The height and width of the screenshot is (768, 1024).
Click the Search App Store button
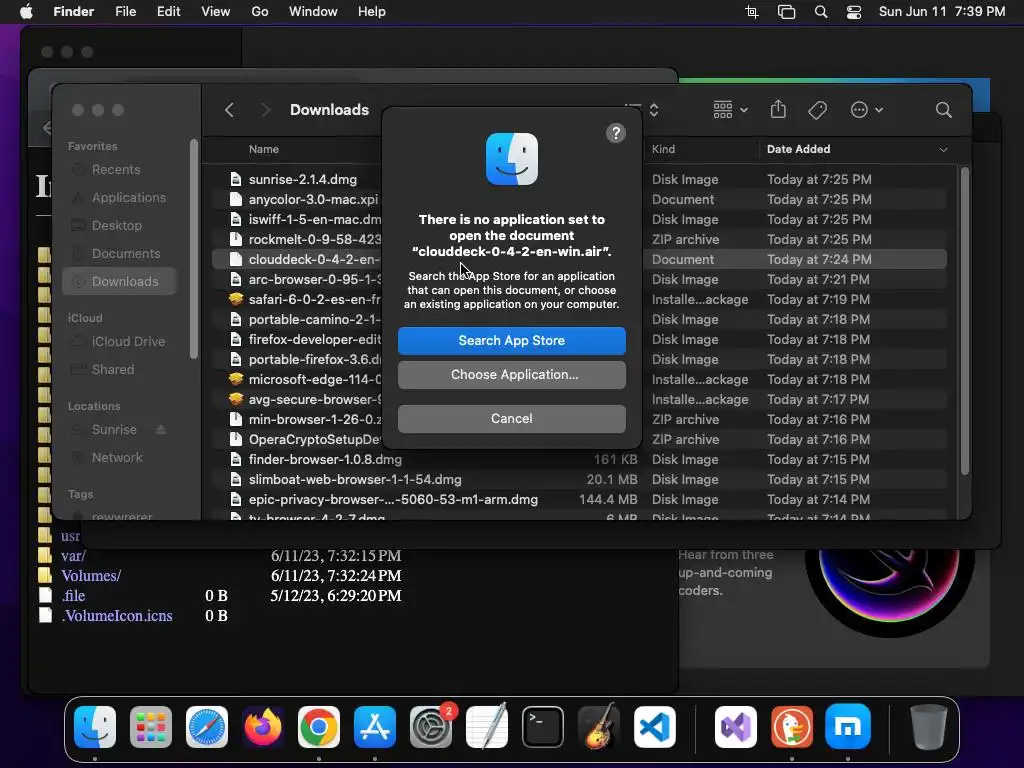pyautogui.click(x=511, y=340)
